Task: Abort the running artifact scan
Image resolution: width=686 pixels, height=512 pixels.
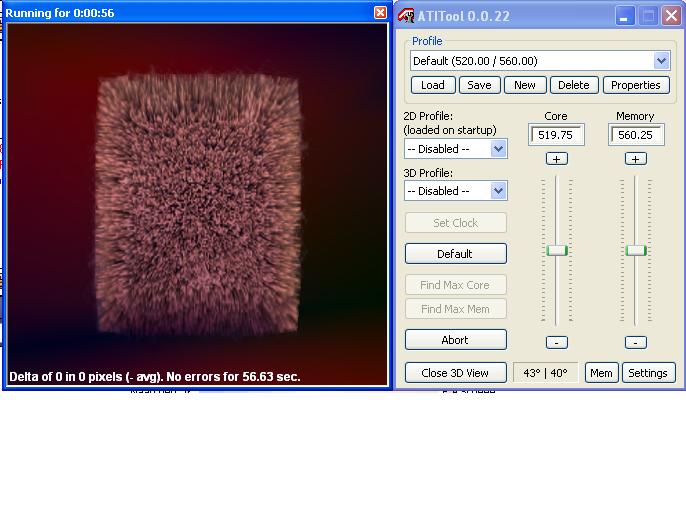Action: (455, 340)
